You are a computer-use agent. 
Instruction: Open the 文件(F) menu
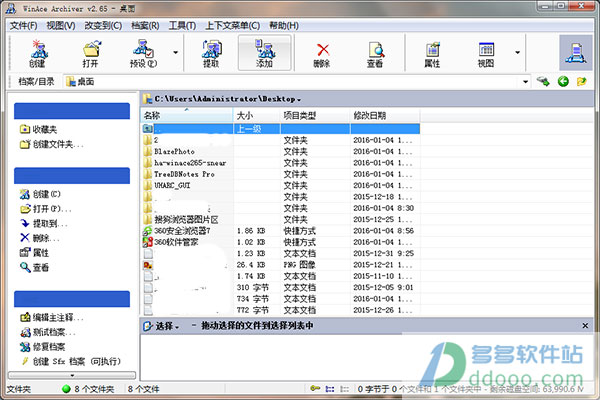click(23, 26)
